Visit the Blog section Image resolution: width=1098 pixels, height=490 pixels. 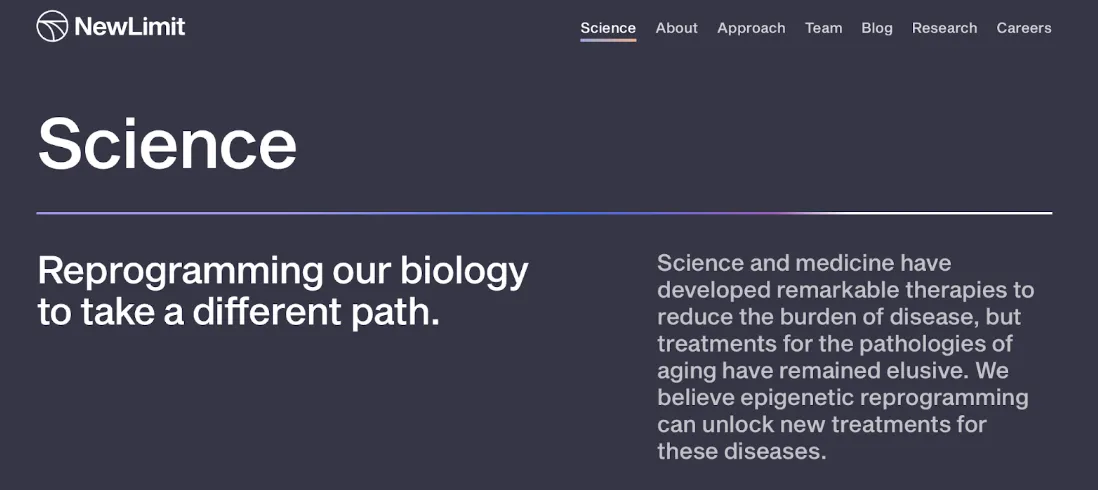click(877, 28)
